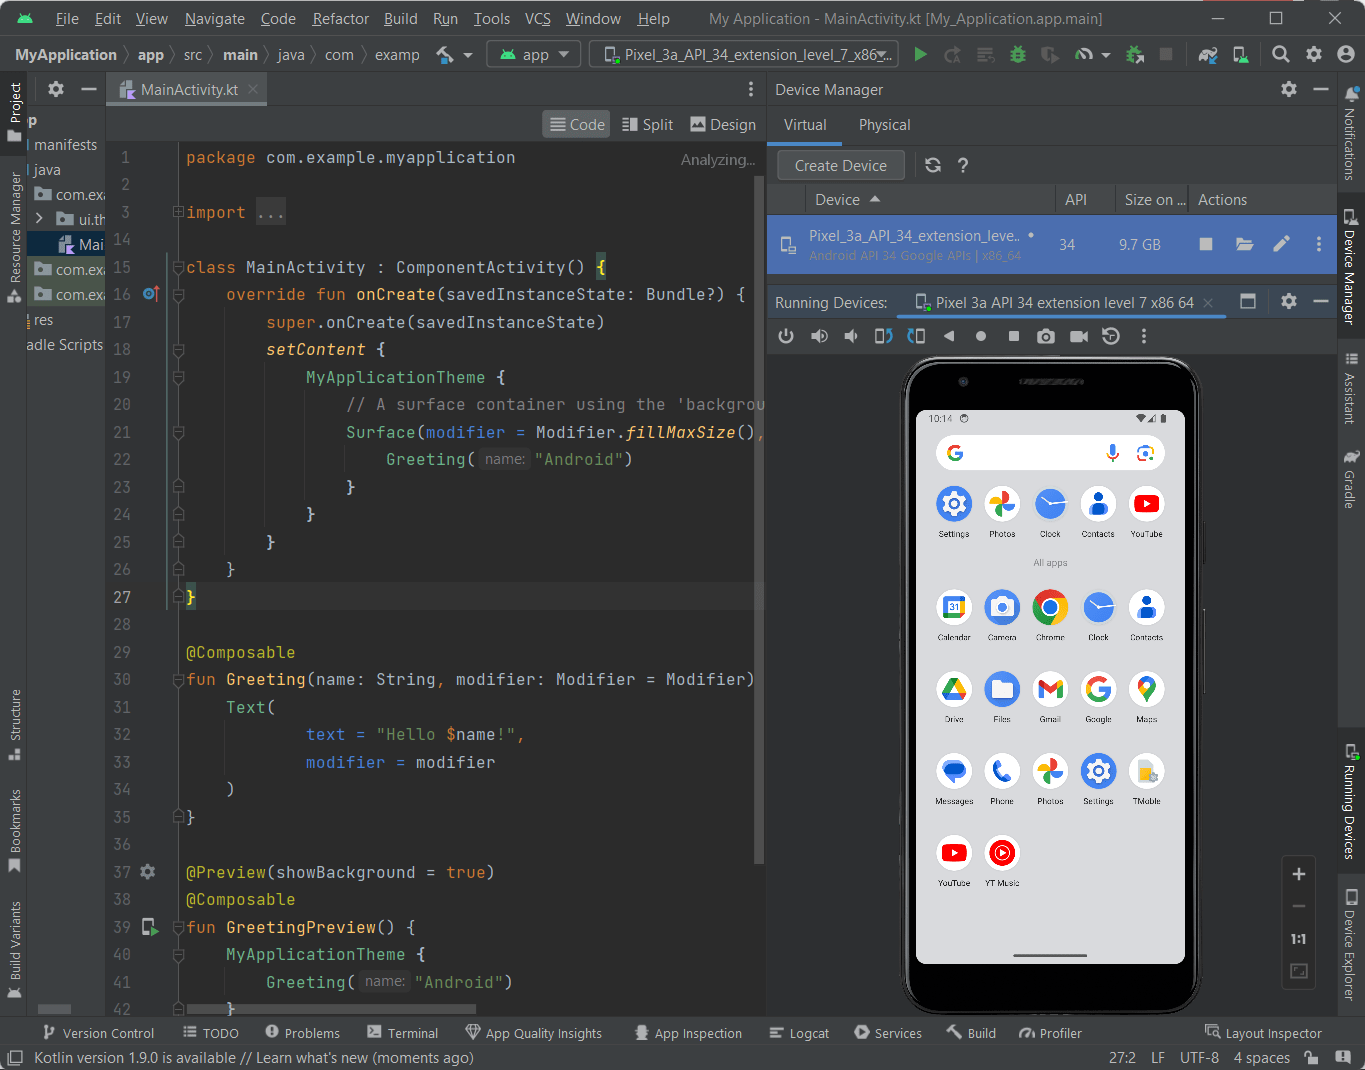Switch to the Physical tab in Device Manager
Image resolution: width=1365 pixels, height=1070 pixels.
click(884, 125)
